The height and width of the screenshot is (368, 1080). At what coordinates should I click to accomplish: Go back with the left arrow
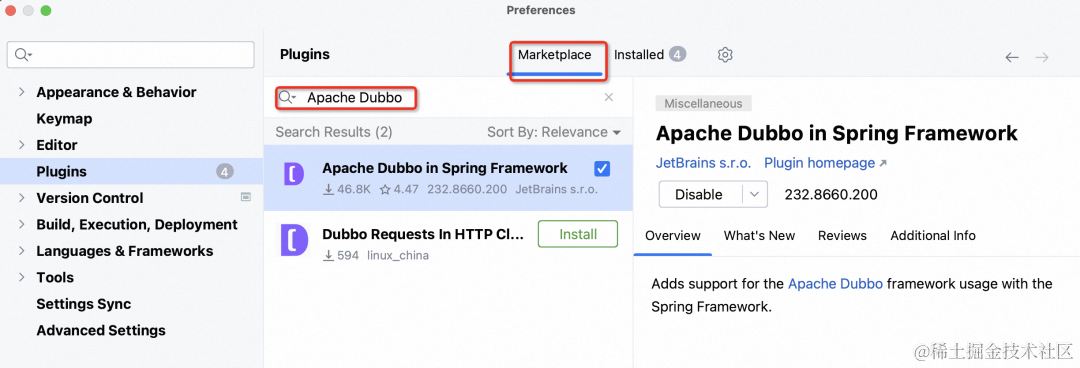click(x=1011, y=57)
